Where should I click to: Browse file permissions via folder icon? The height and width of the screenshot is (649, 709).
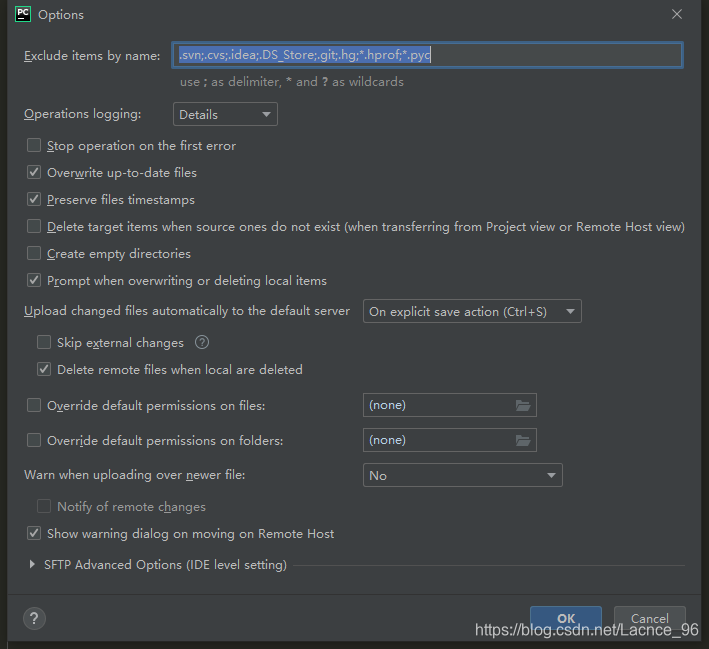tap(523, 405)
